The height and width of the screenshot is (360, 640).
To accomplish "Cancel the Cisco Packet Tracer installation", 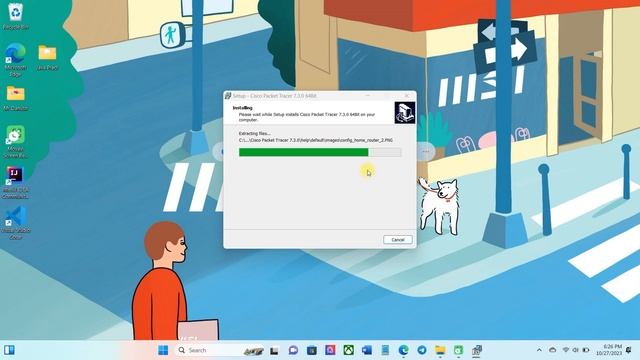I will coord(398,240).
